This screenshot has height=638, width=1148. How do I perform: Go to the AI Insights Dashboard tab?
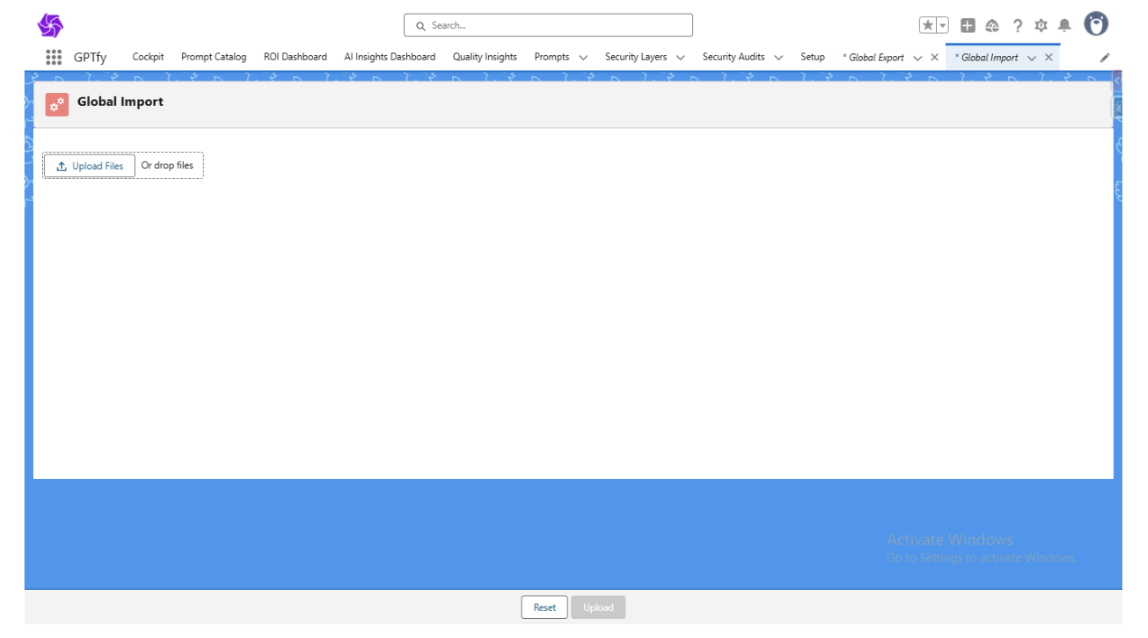tap(389, 57)
